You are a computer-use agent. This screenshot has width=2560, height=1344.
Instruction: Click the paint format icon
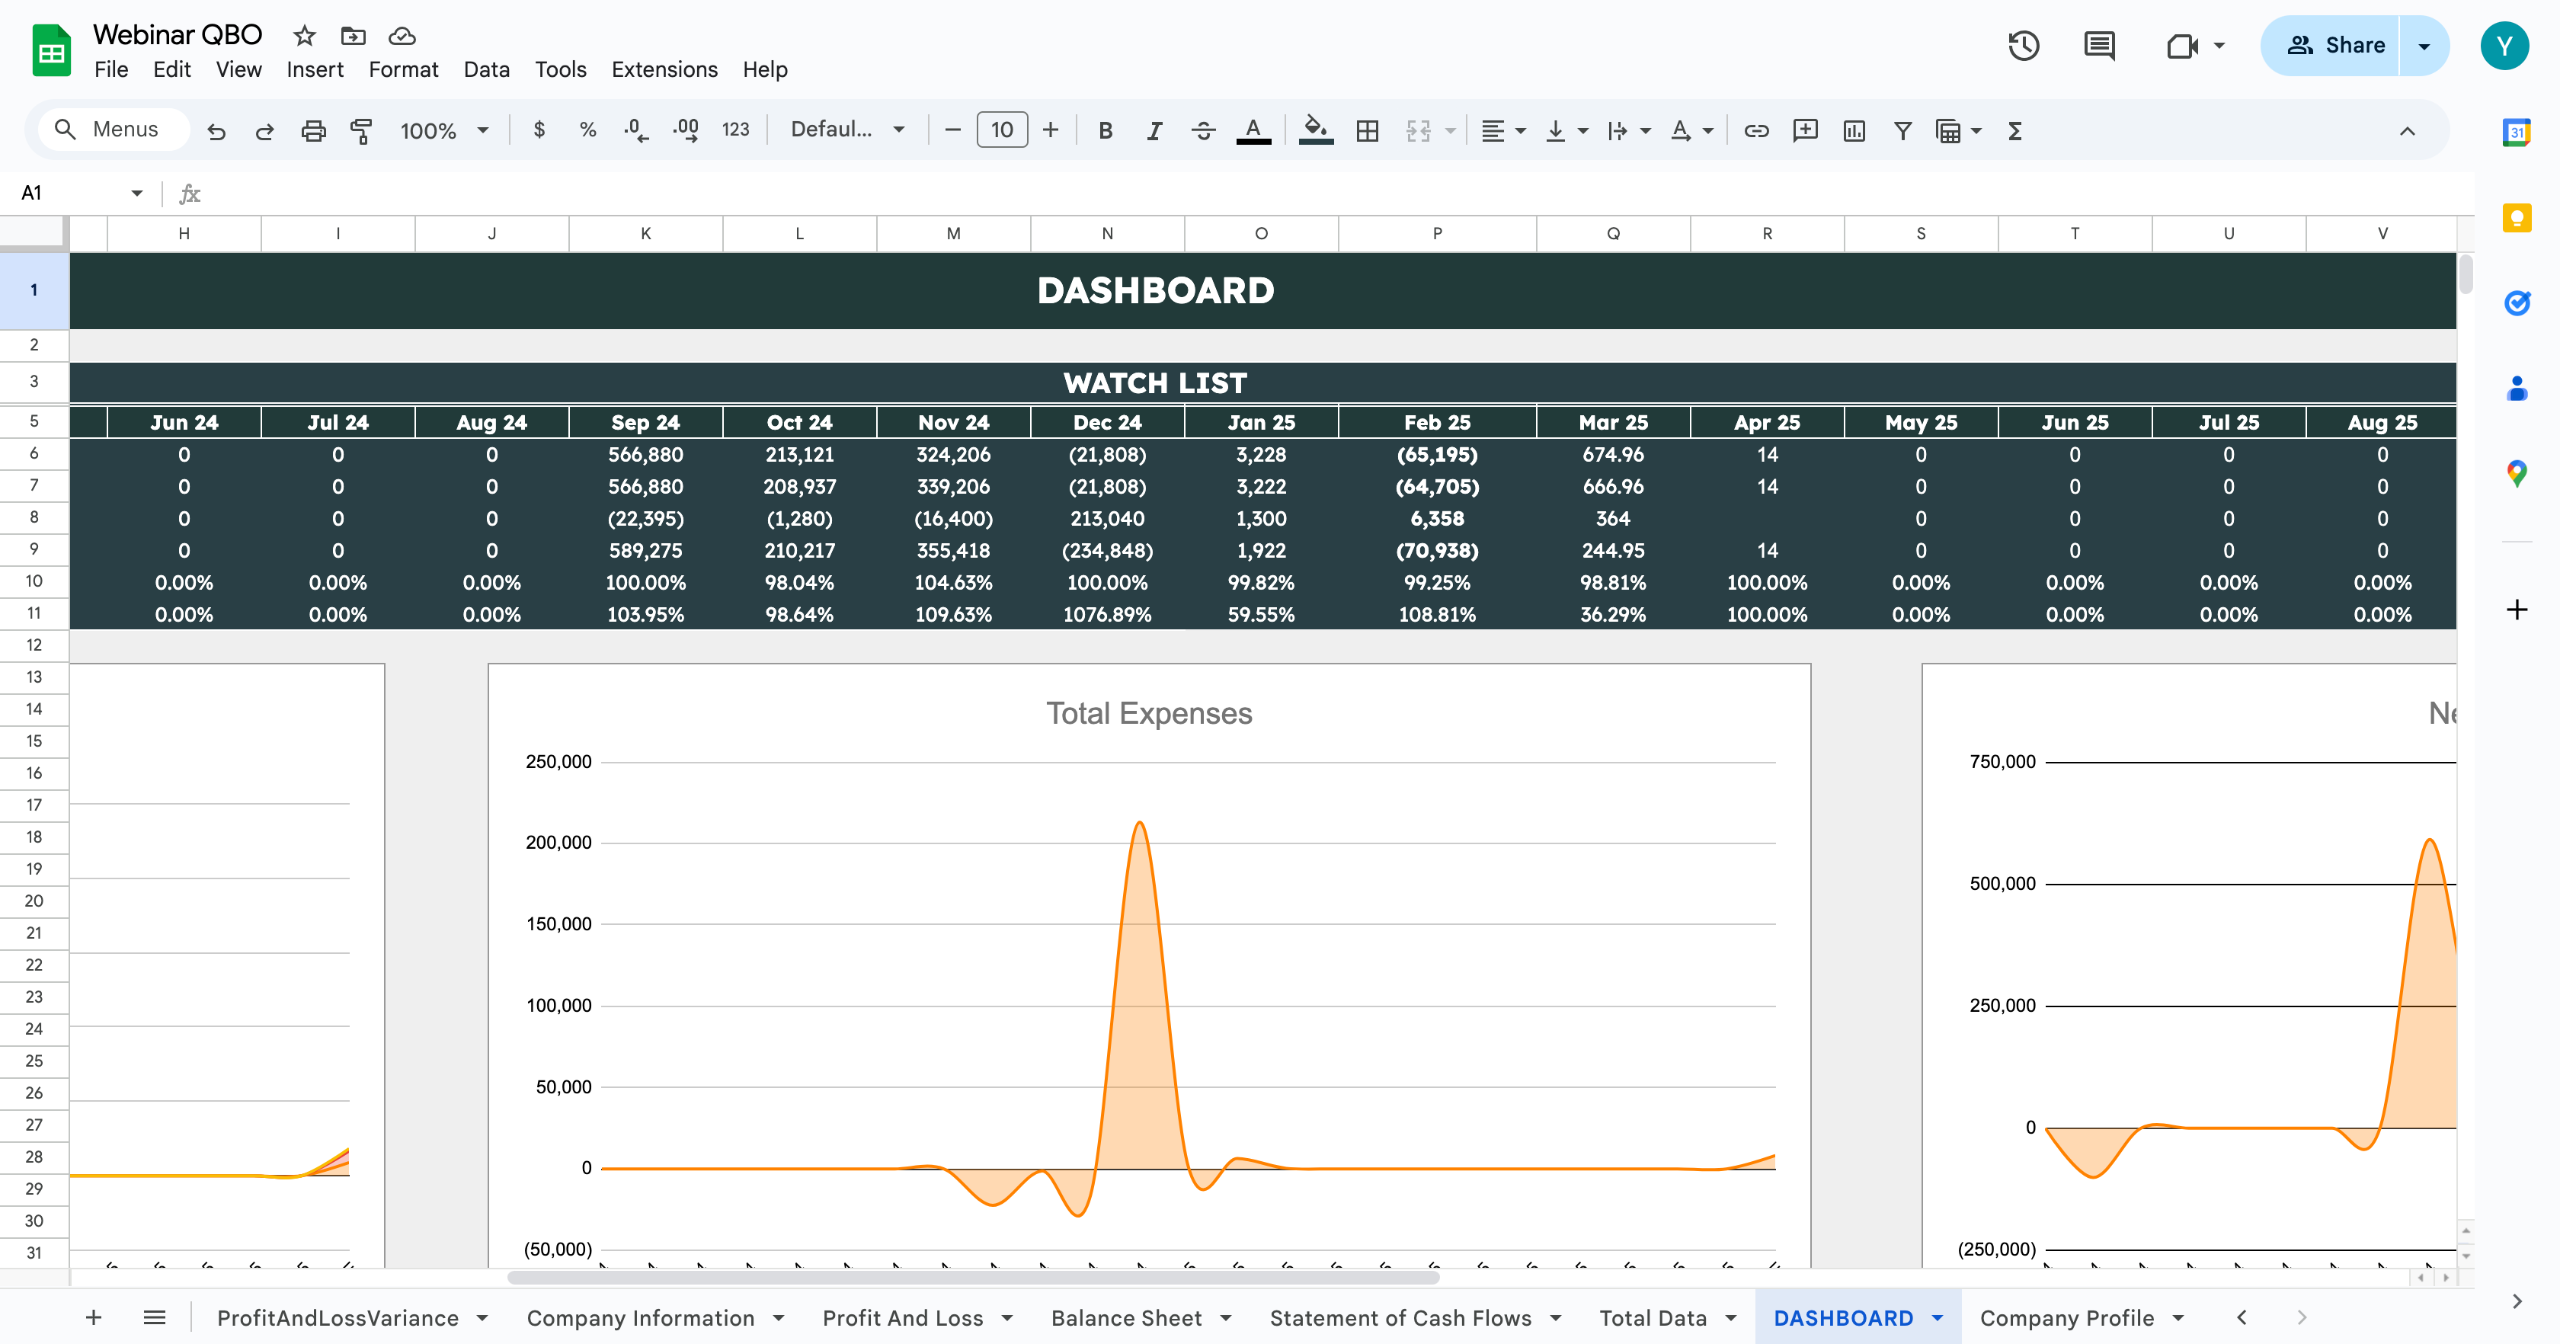[x=361, y=130]
